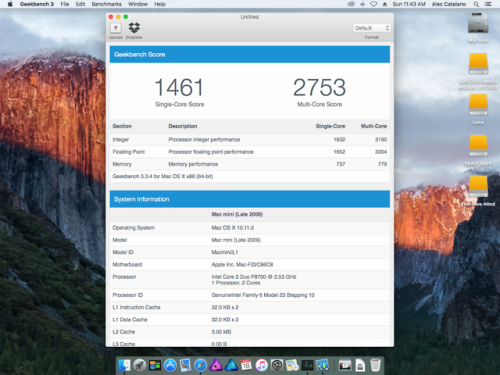Viewport: 500px width, 375px height.
Task: Open the Mac Mini hard drive icon
Action: tap(478, 23)
